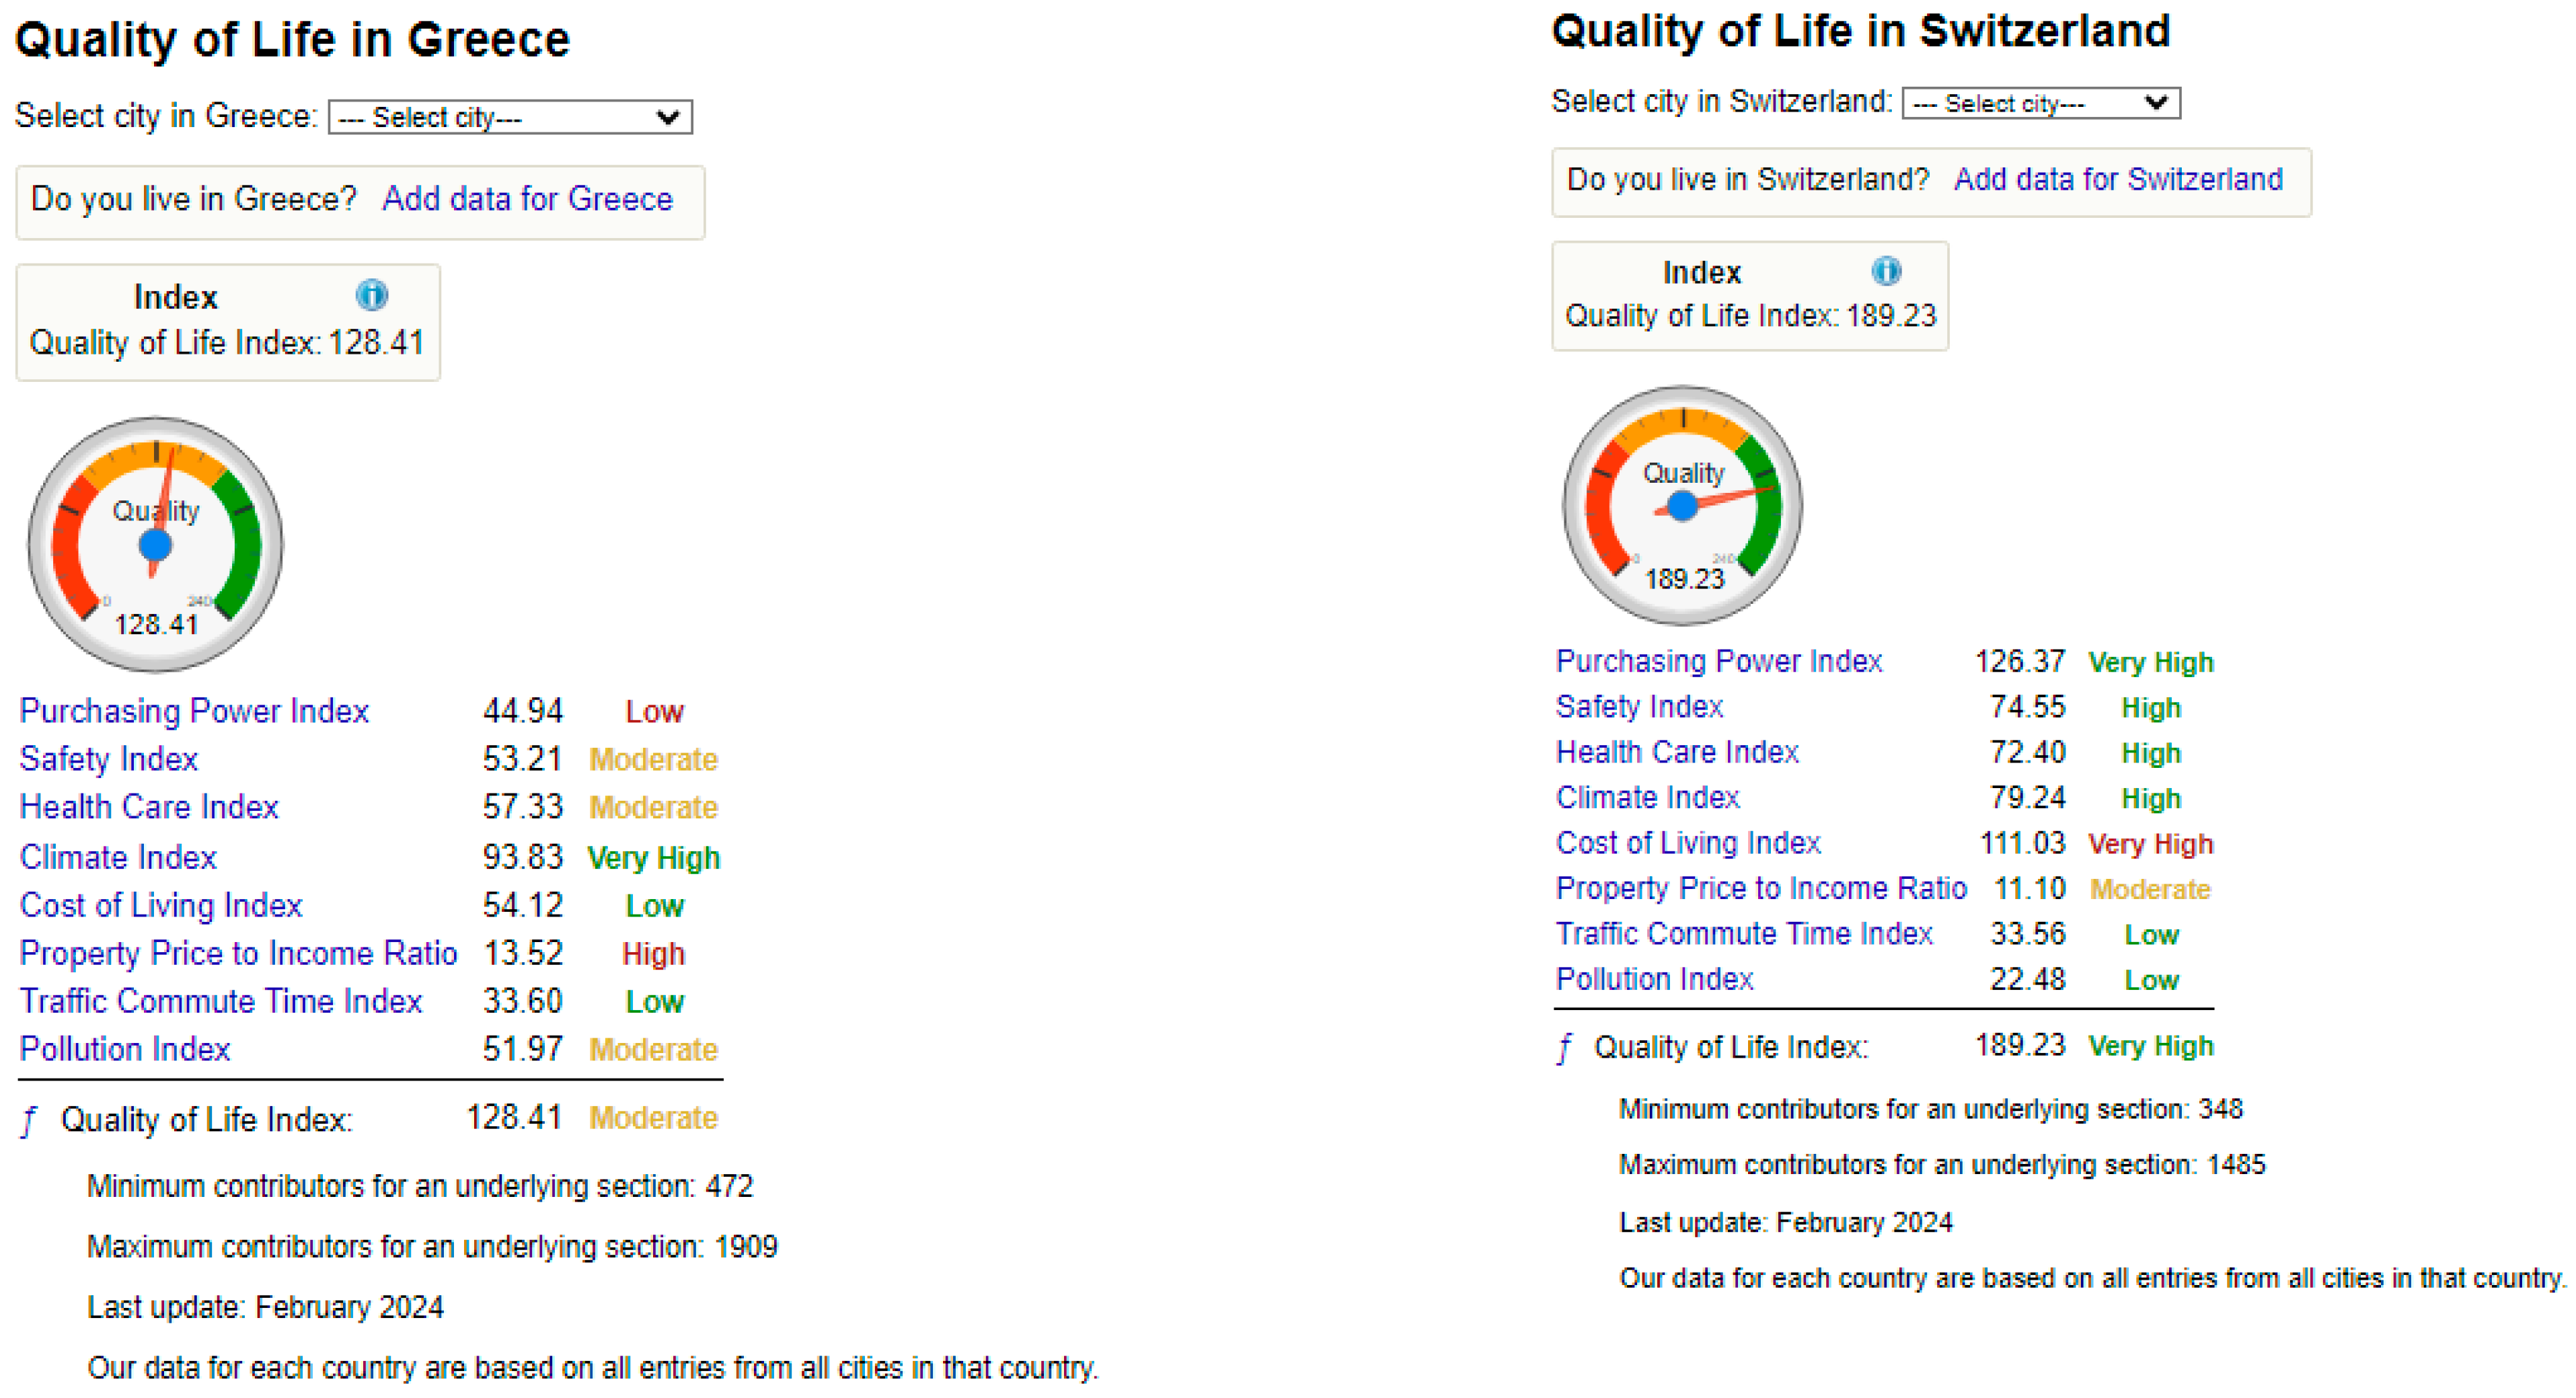Click the Greece quality gauge showing 128.41
This screenshot has height=1398, width=2576.
coord(155,545)
